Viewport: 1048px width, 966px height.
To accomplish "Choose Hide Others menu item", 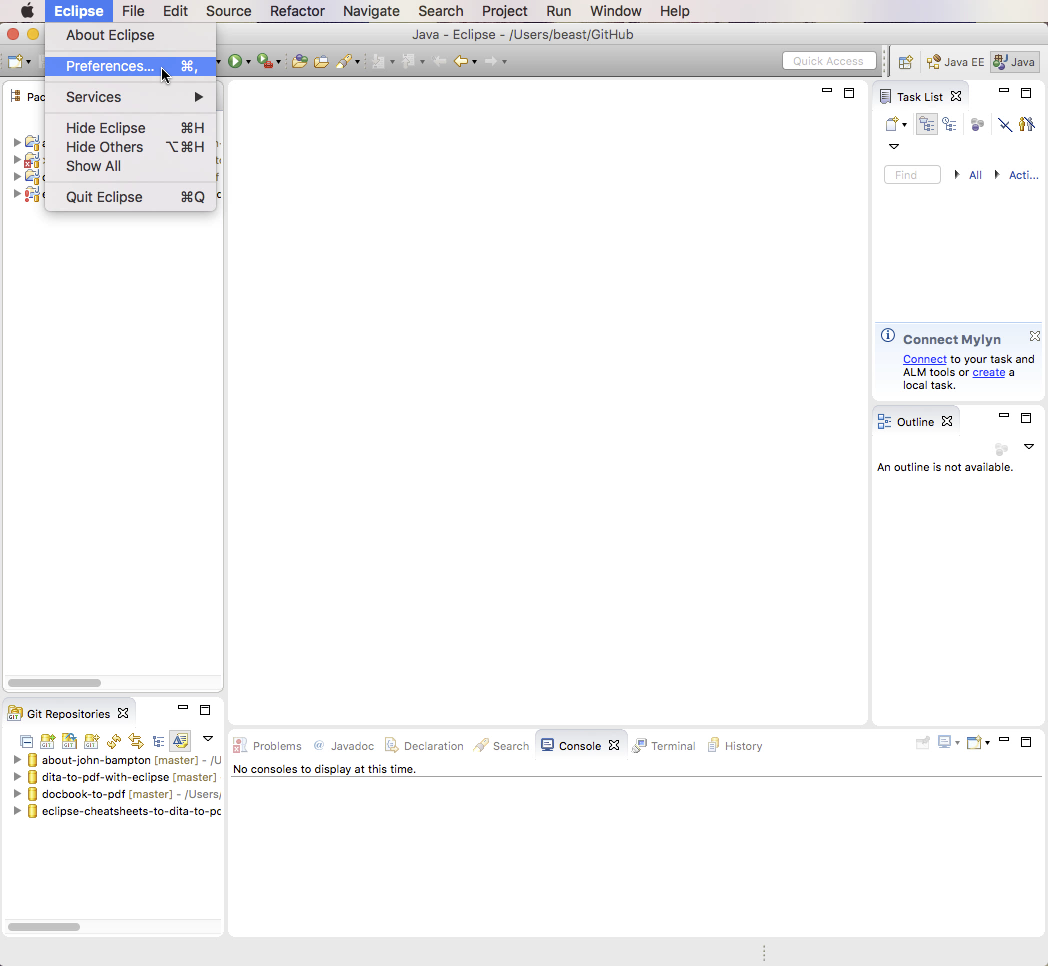I will [130, 147].
